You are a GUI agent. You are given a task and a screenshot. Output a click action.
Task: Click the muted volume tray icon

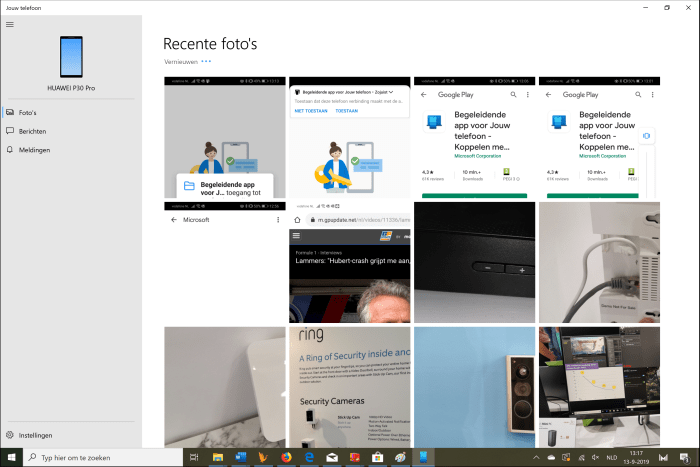[596, 458]
